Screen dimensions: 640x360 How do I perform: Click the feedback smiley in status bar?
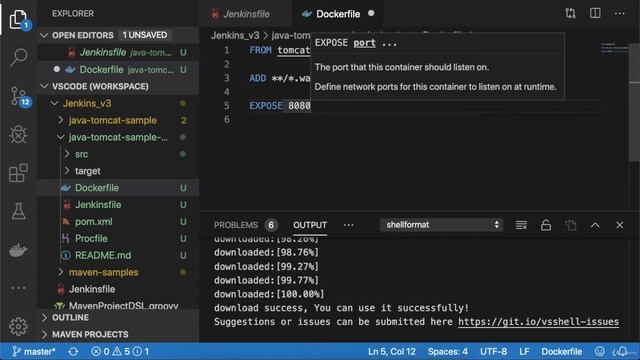point(599,351)
